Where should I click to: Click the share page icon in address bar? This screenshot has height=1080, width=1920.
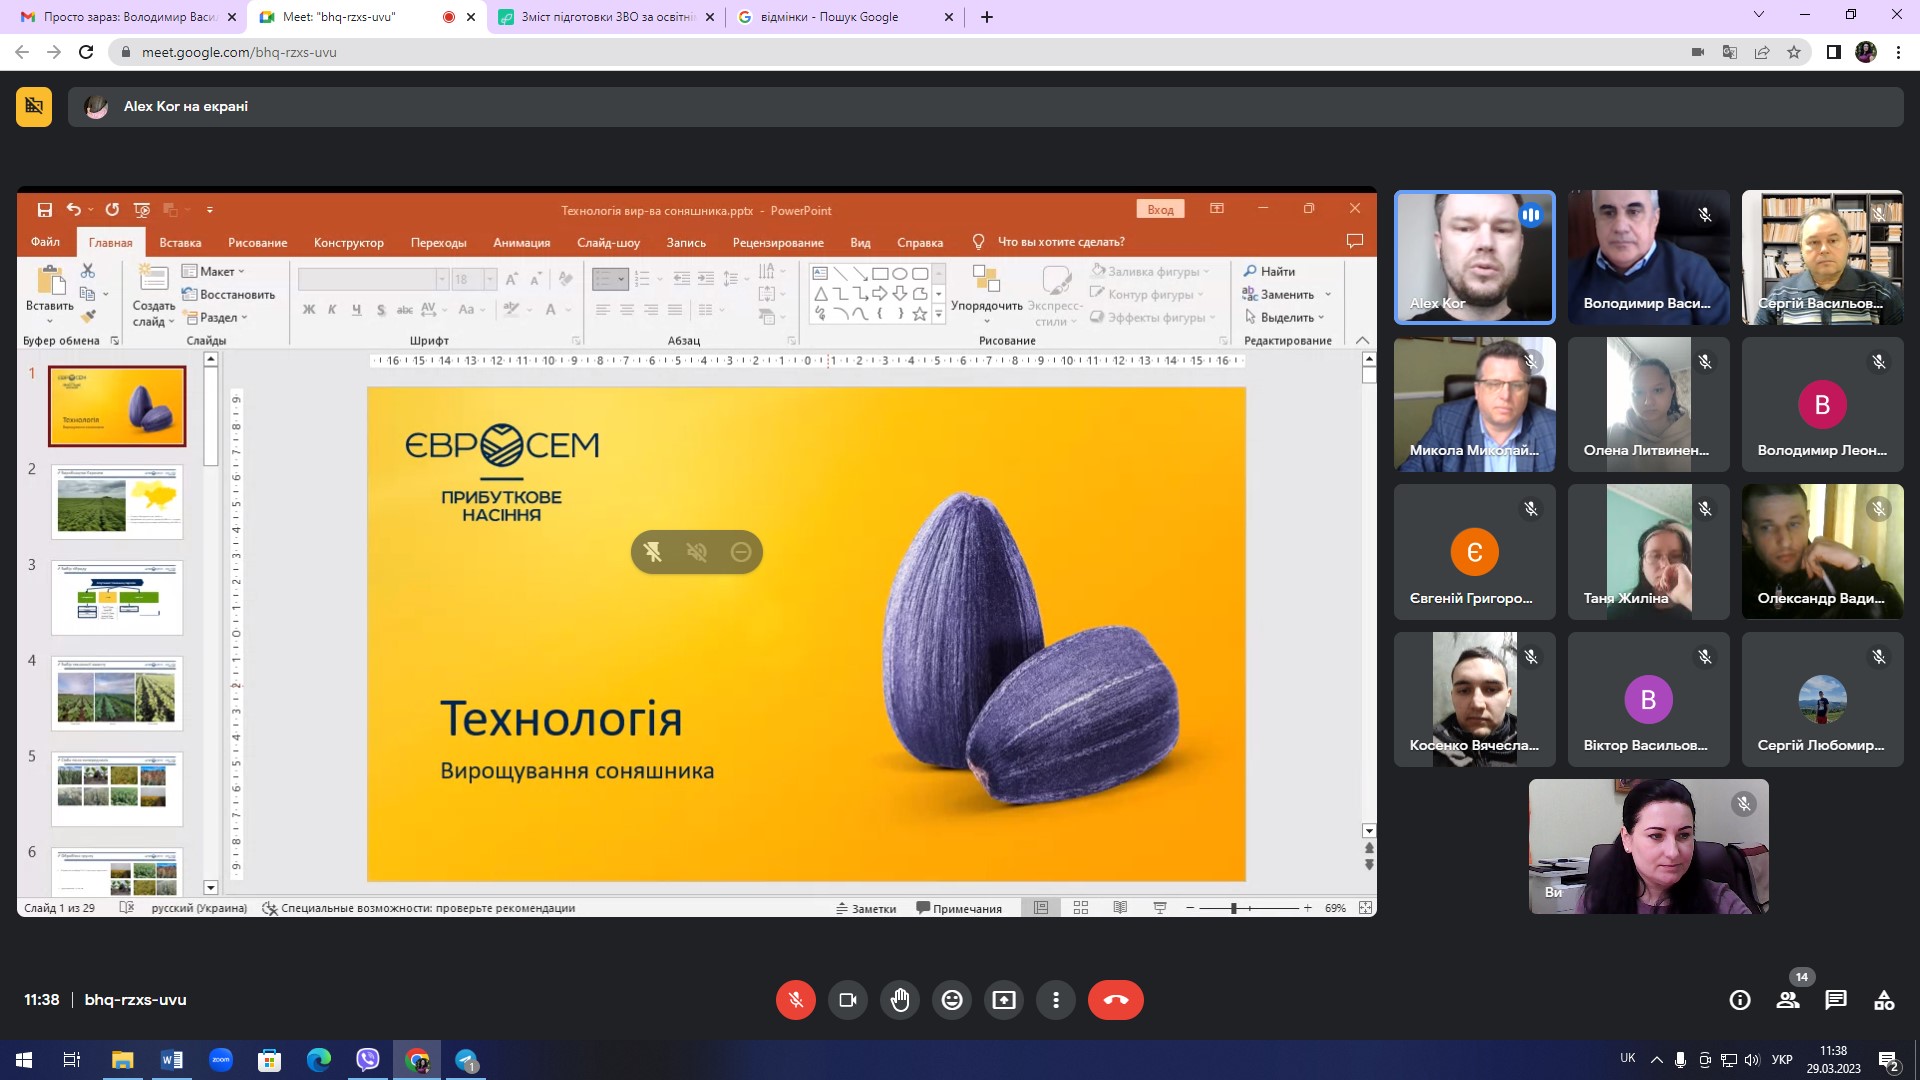pos(1762,52)
